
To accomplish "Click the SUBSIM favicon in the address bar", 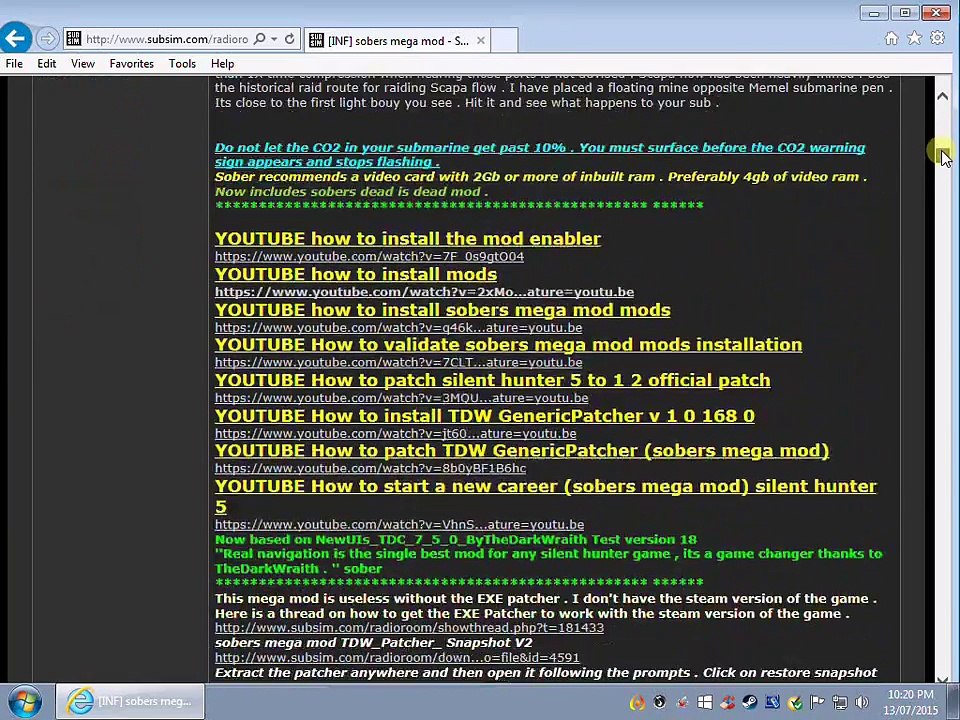I will [x=73, y=39].
